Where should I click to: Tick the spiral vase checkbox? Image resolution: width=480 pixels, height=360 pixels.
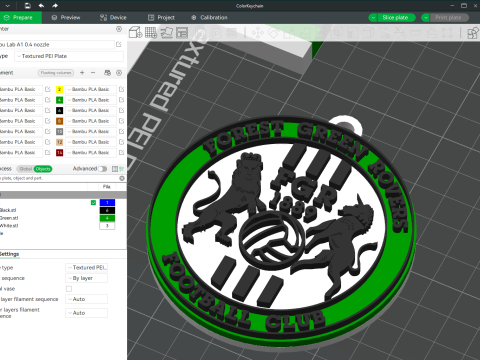coord(69,289)
